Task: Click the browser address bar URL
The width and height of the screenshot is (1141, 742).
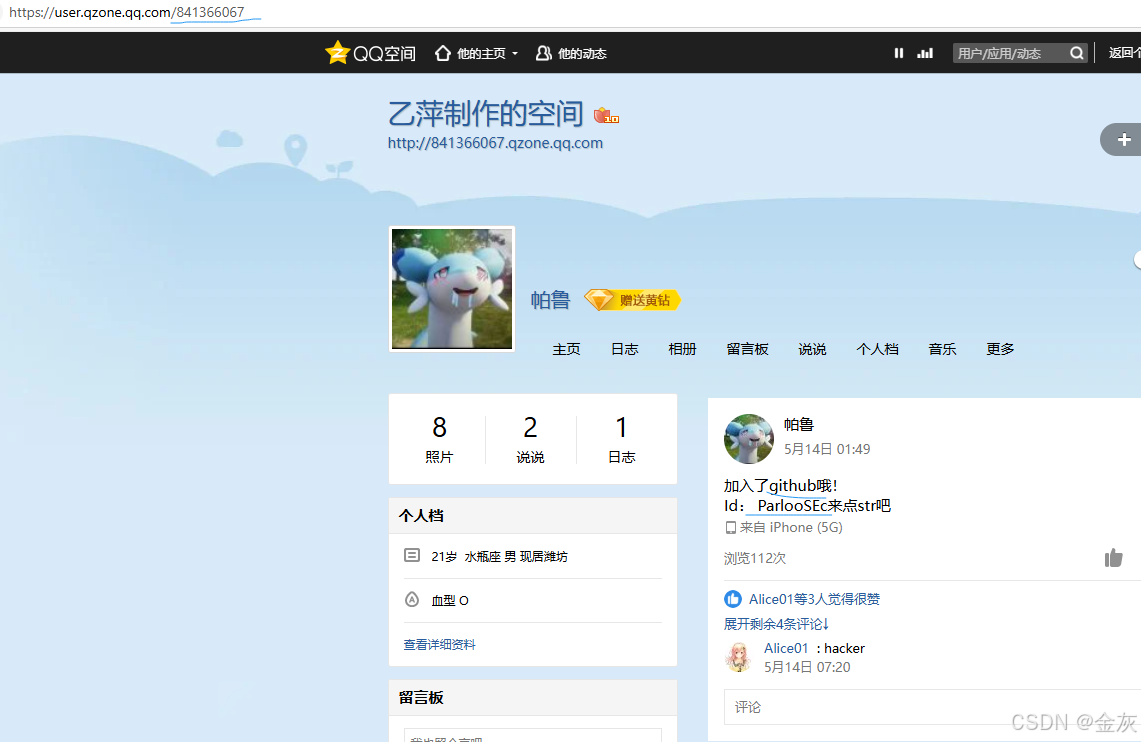Action: pos(127,12)
